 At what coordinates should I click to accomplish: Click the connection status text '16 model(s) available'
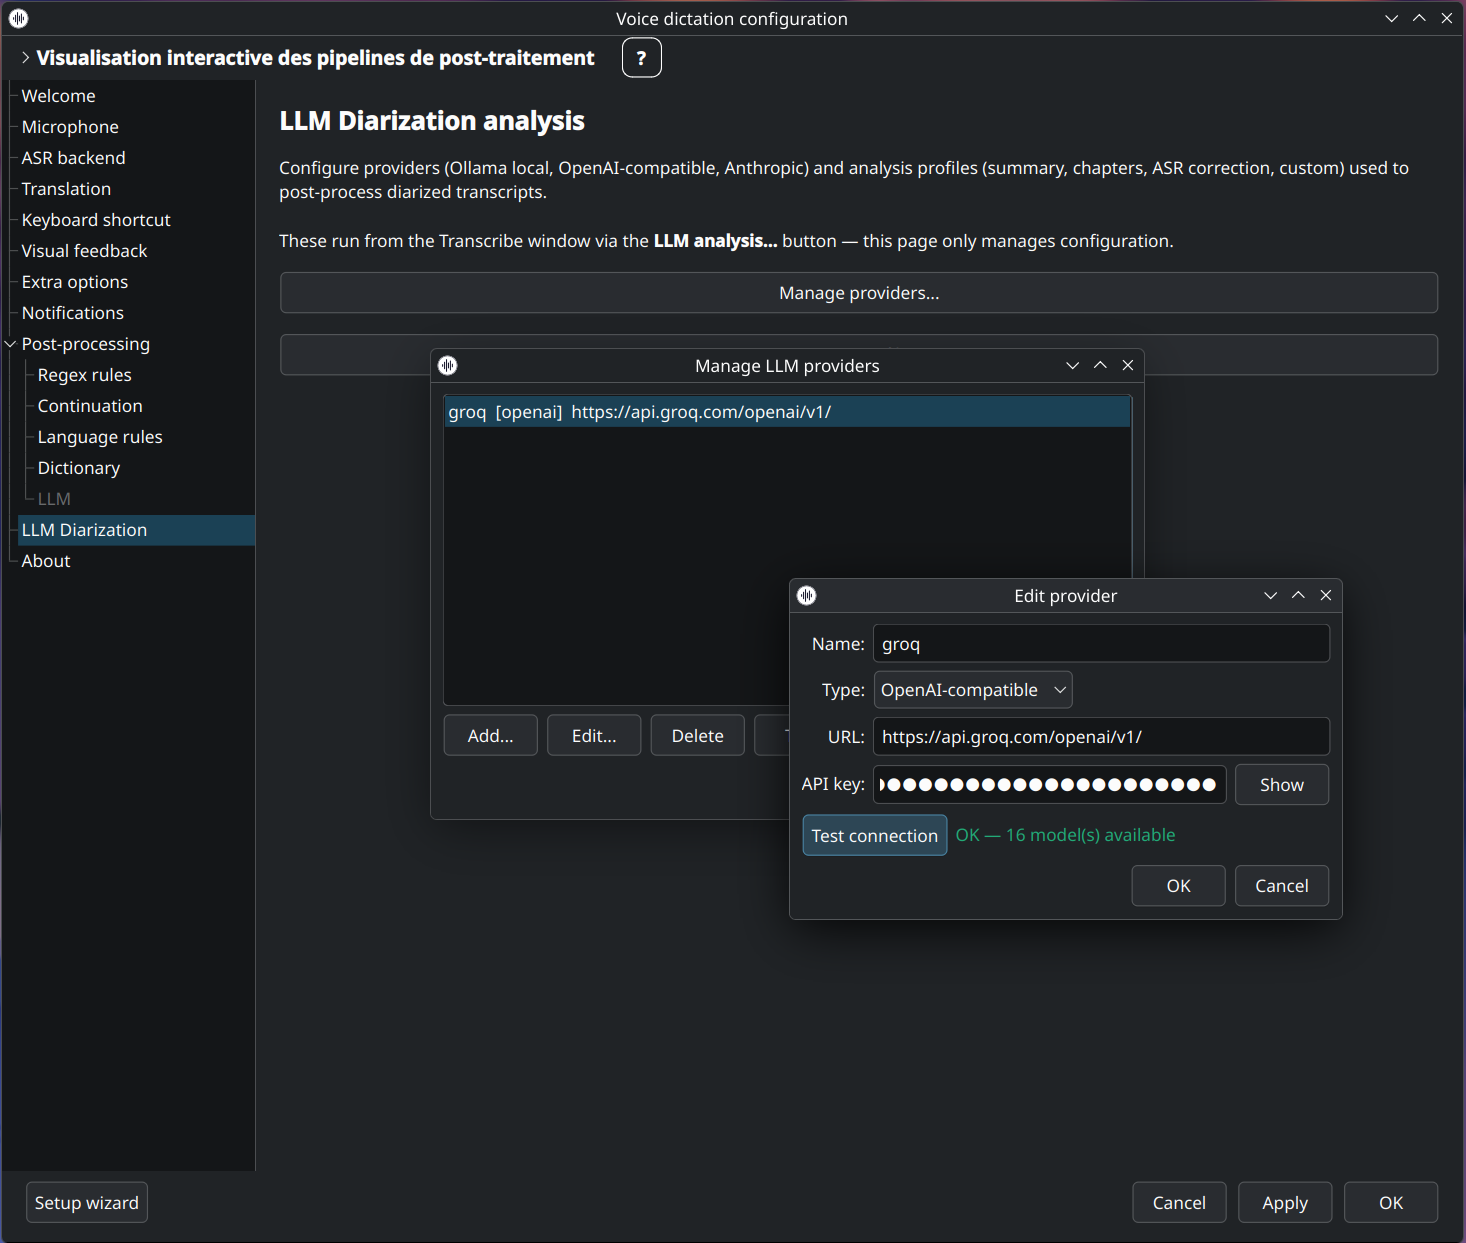1090,835
